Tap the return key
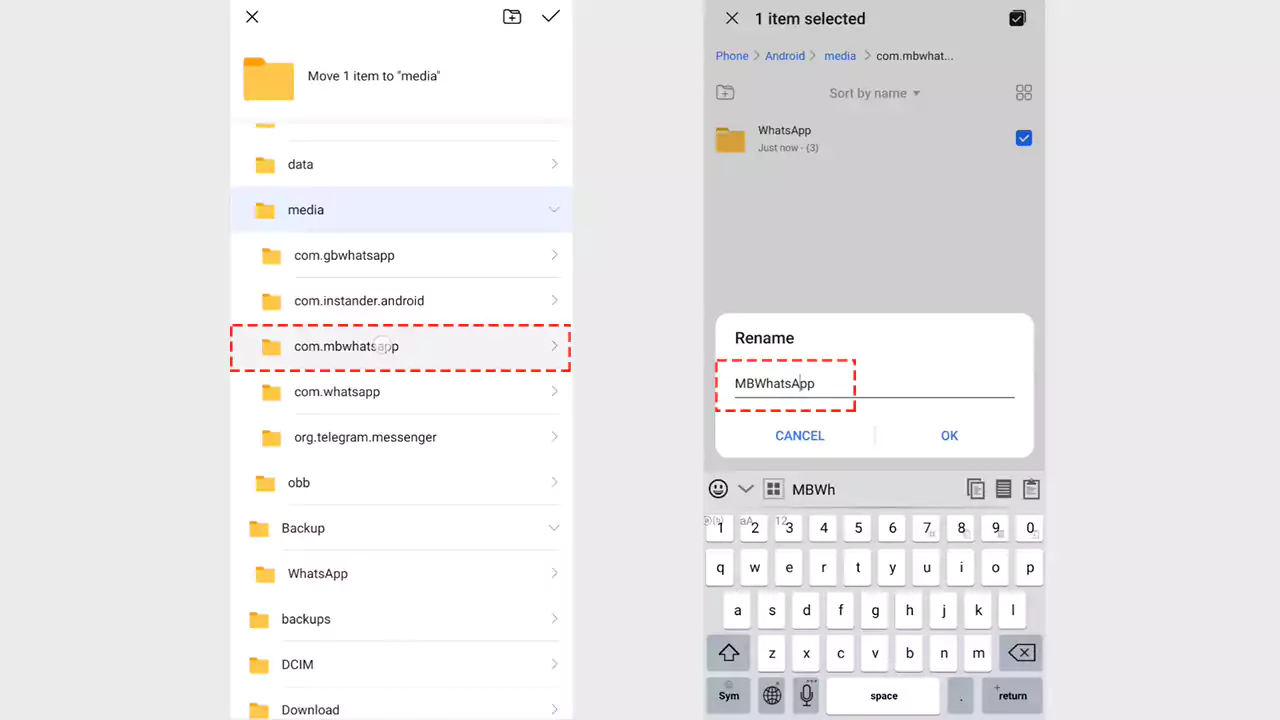Image resolution: width=1280 pixels, height=720 pixels. click(1013, 696)
